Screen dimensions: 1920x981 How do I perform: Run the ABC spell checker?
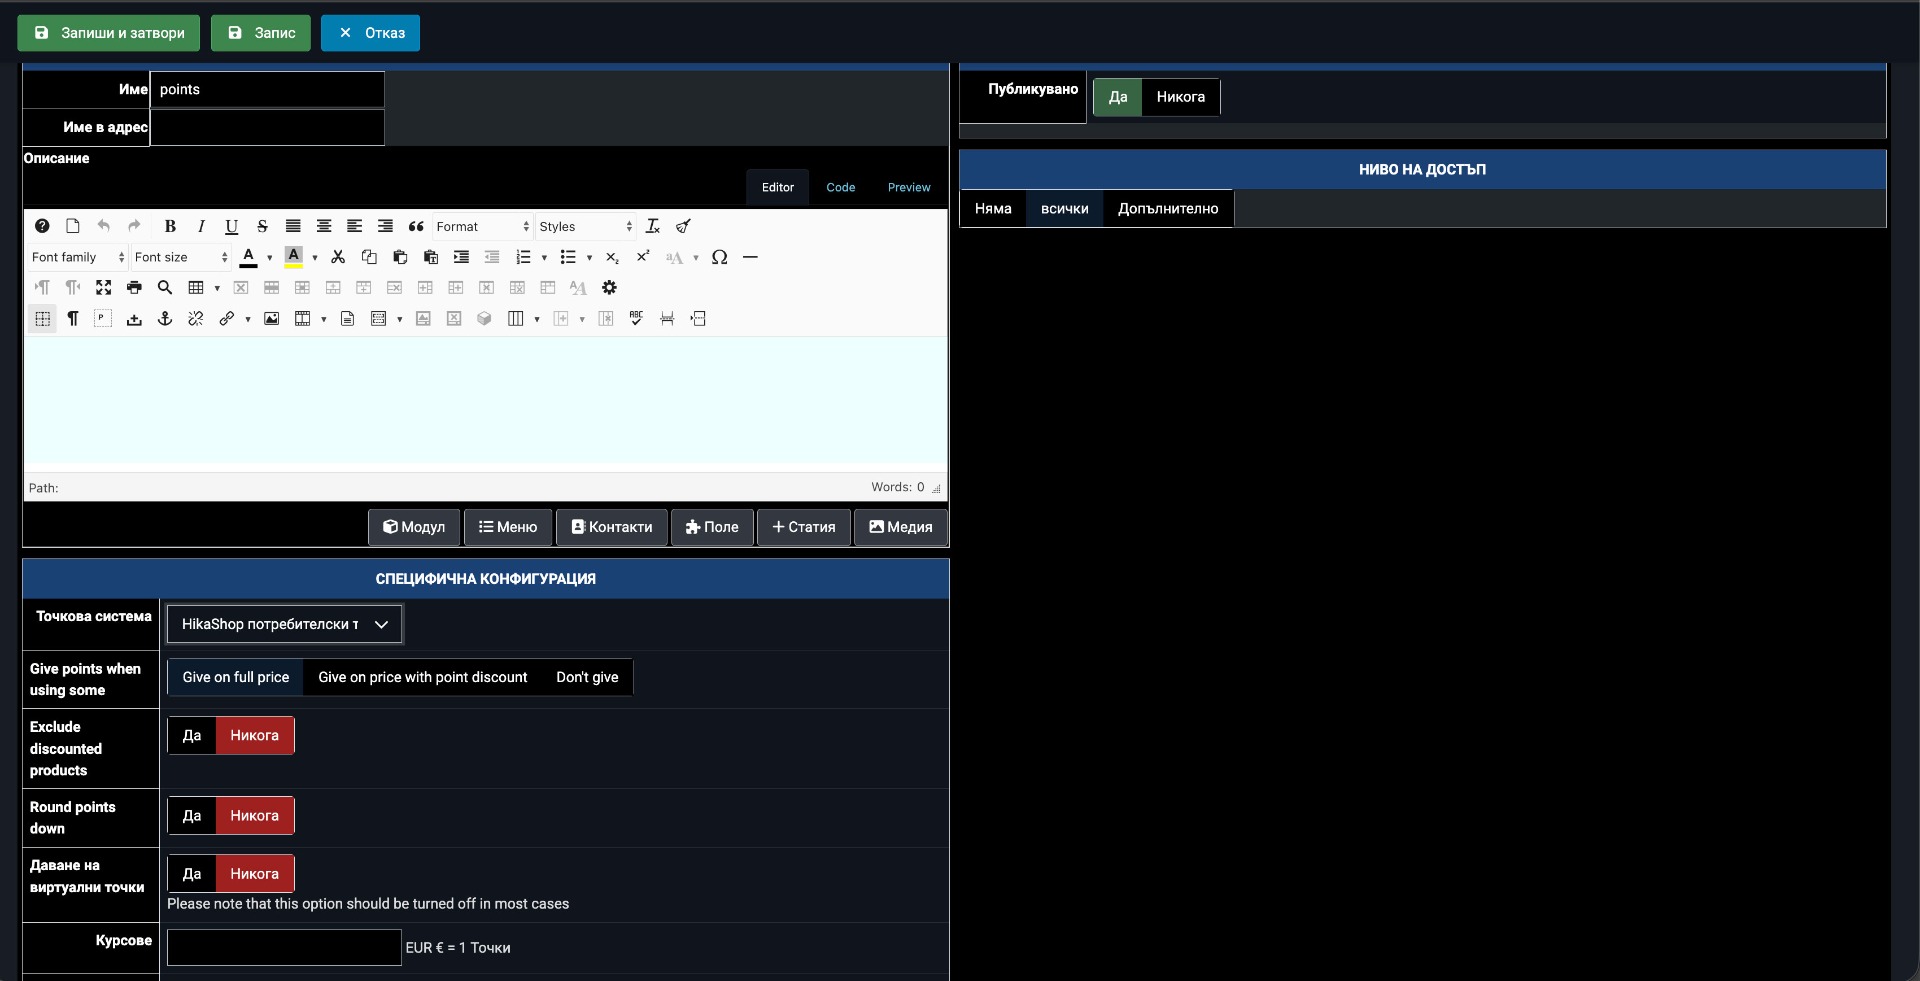pos(636,319)
